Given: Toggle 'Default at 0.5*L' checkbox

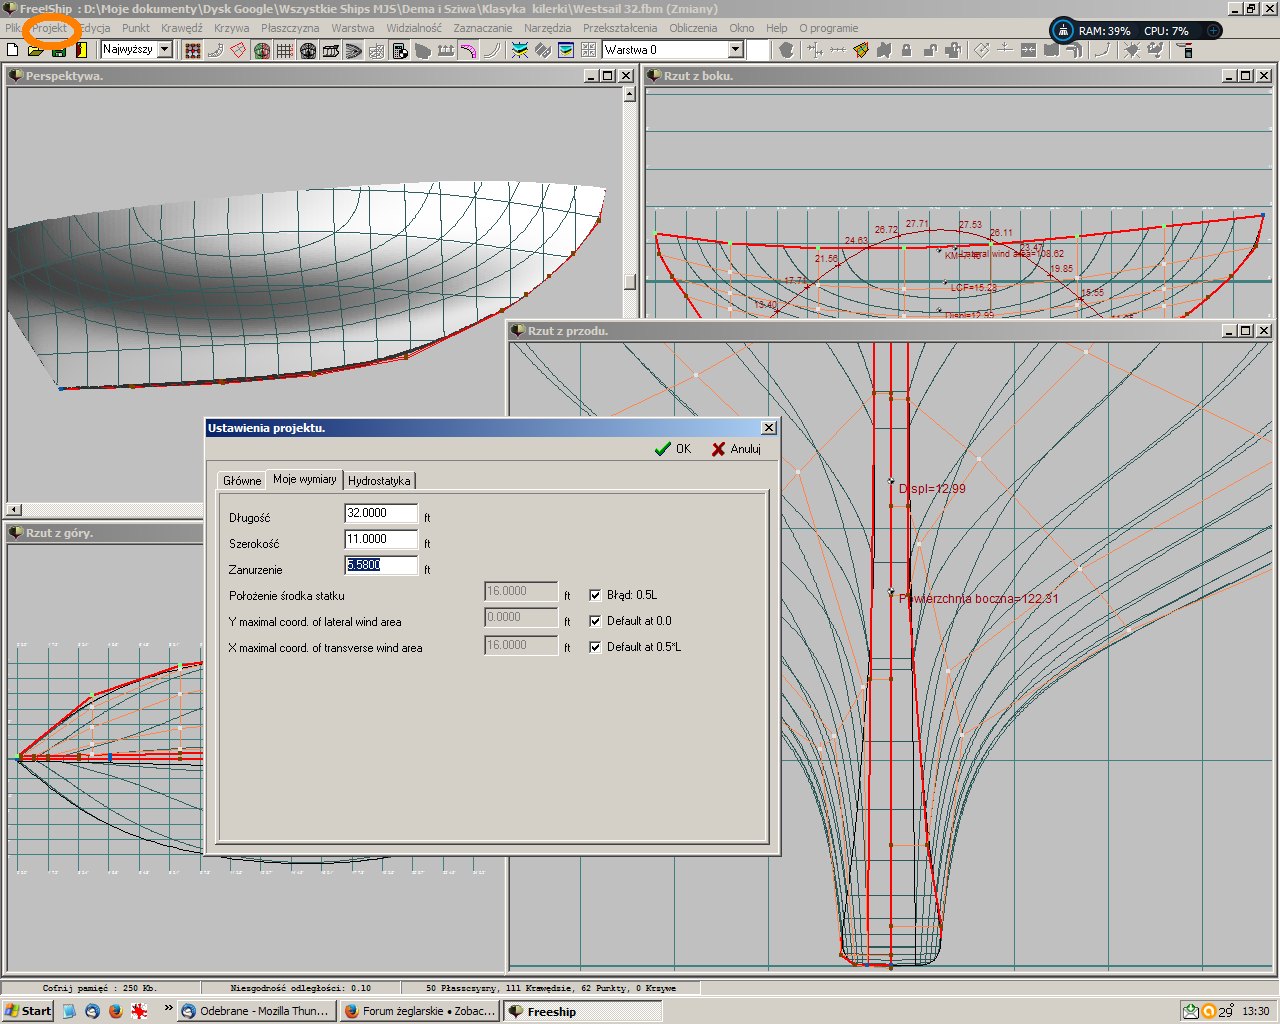Looking at the screenshot, I should click(595, 647).
